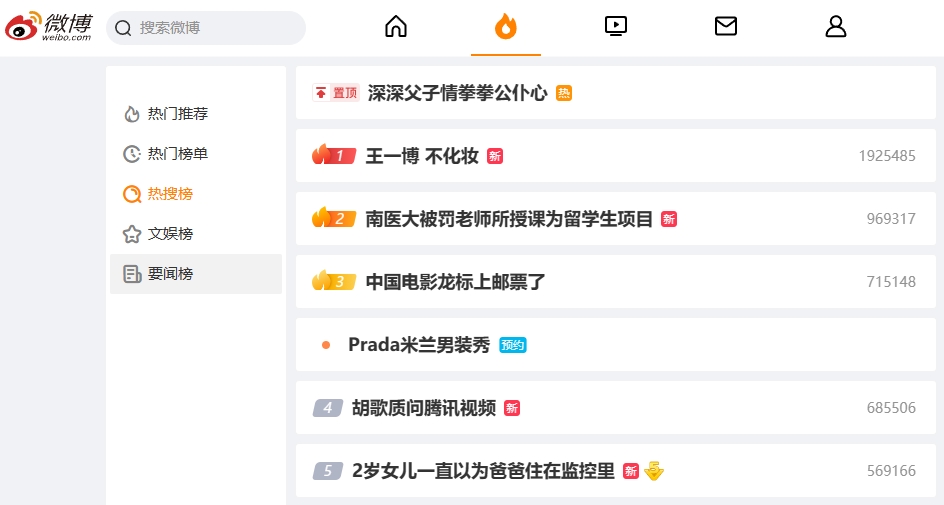Open the user Profile icon
This screenshot has height=505, width=944.
coord(836,26)
